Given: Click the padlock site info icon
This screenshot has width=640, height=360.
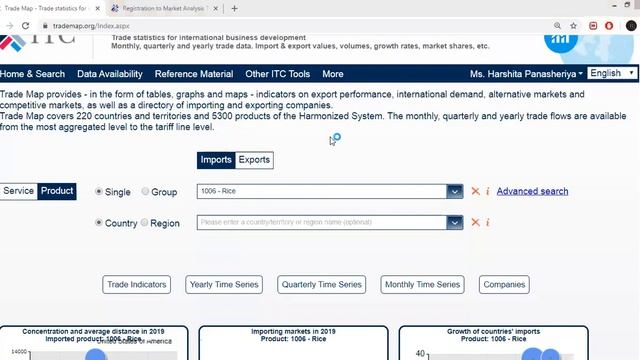Looking at the screenshot, I should click(x=45, y=26).
